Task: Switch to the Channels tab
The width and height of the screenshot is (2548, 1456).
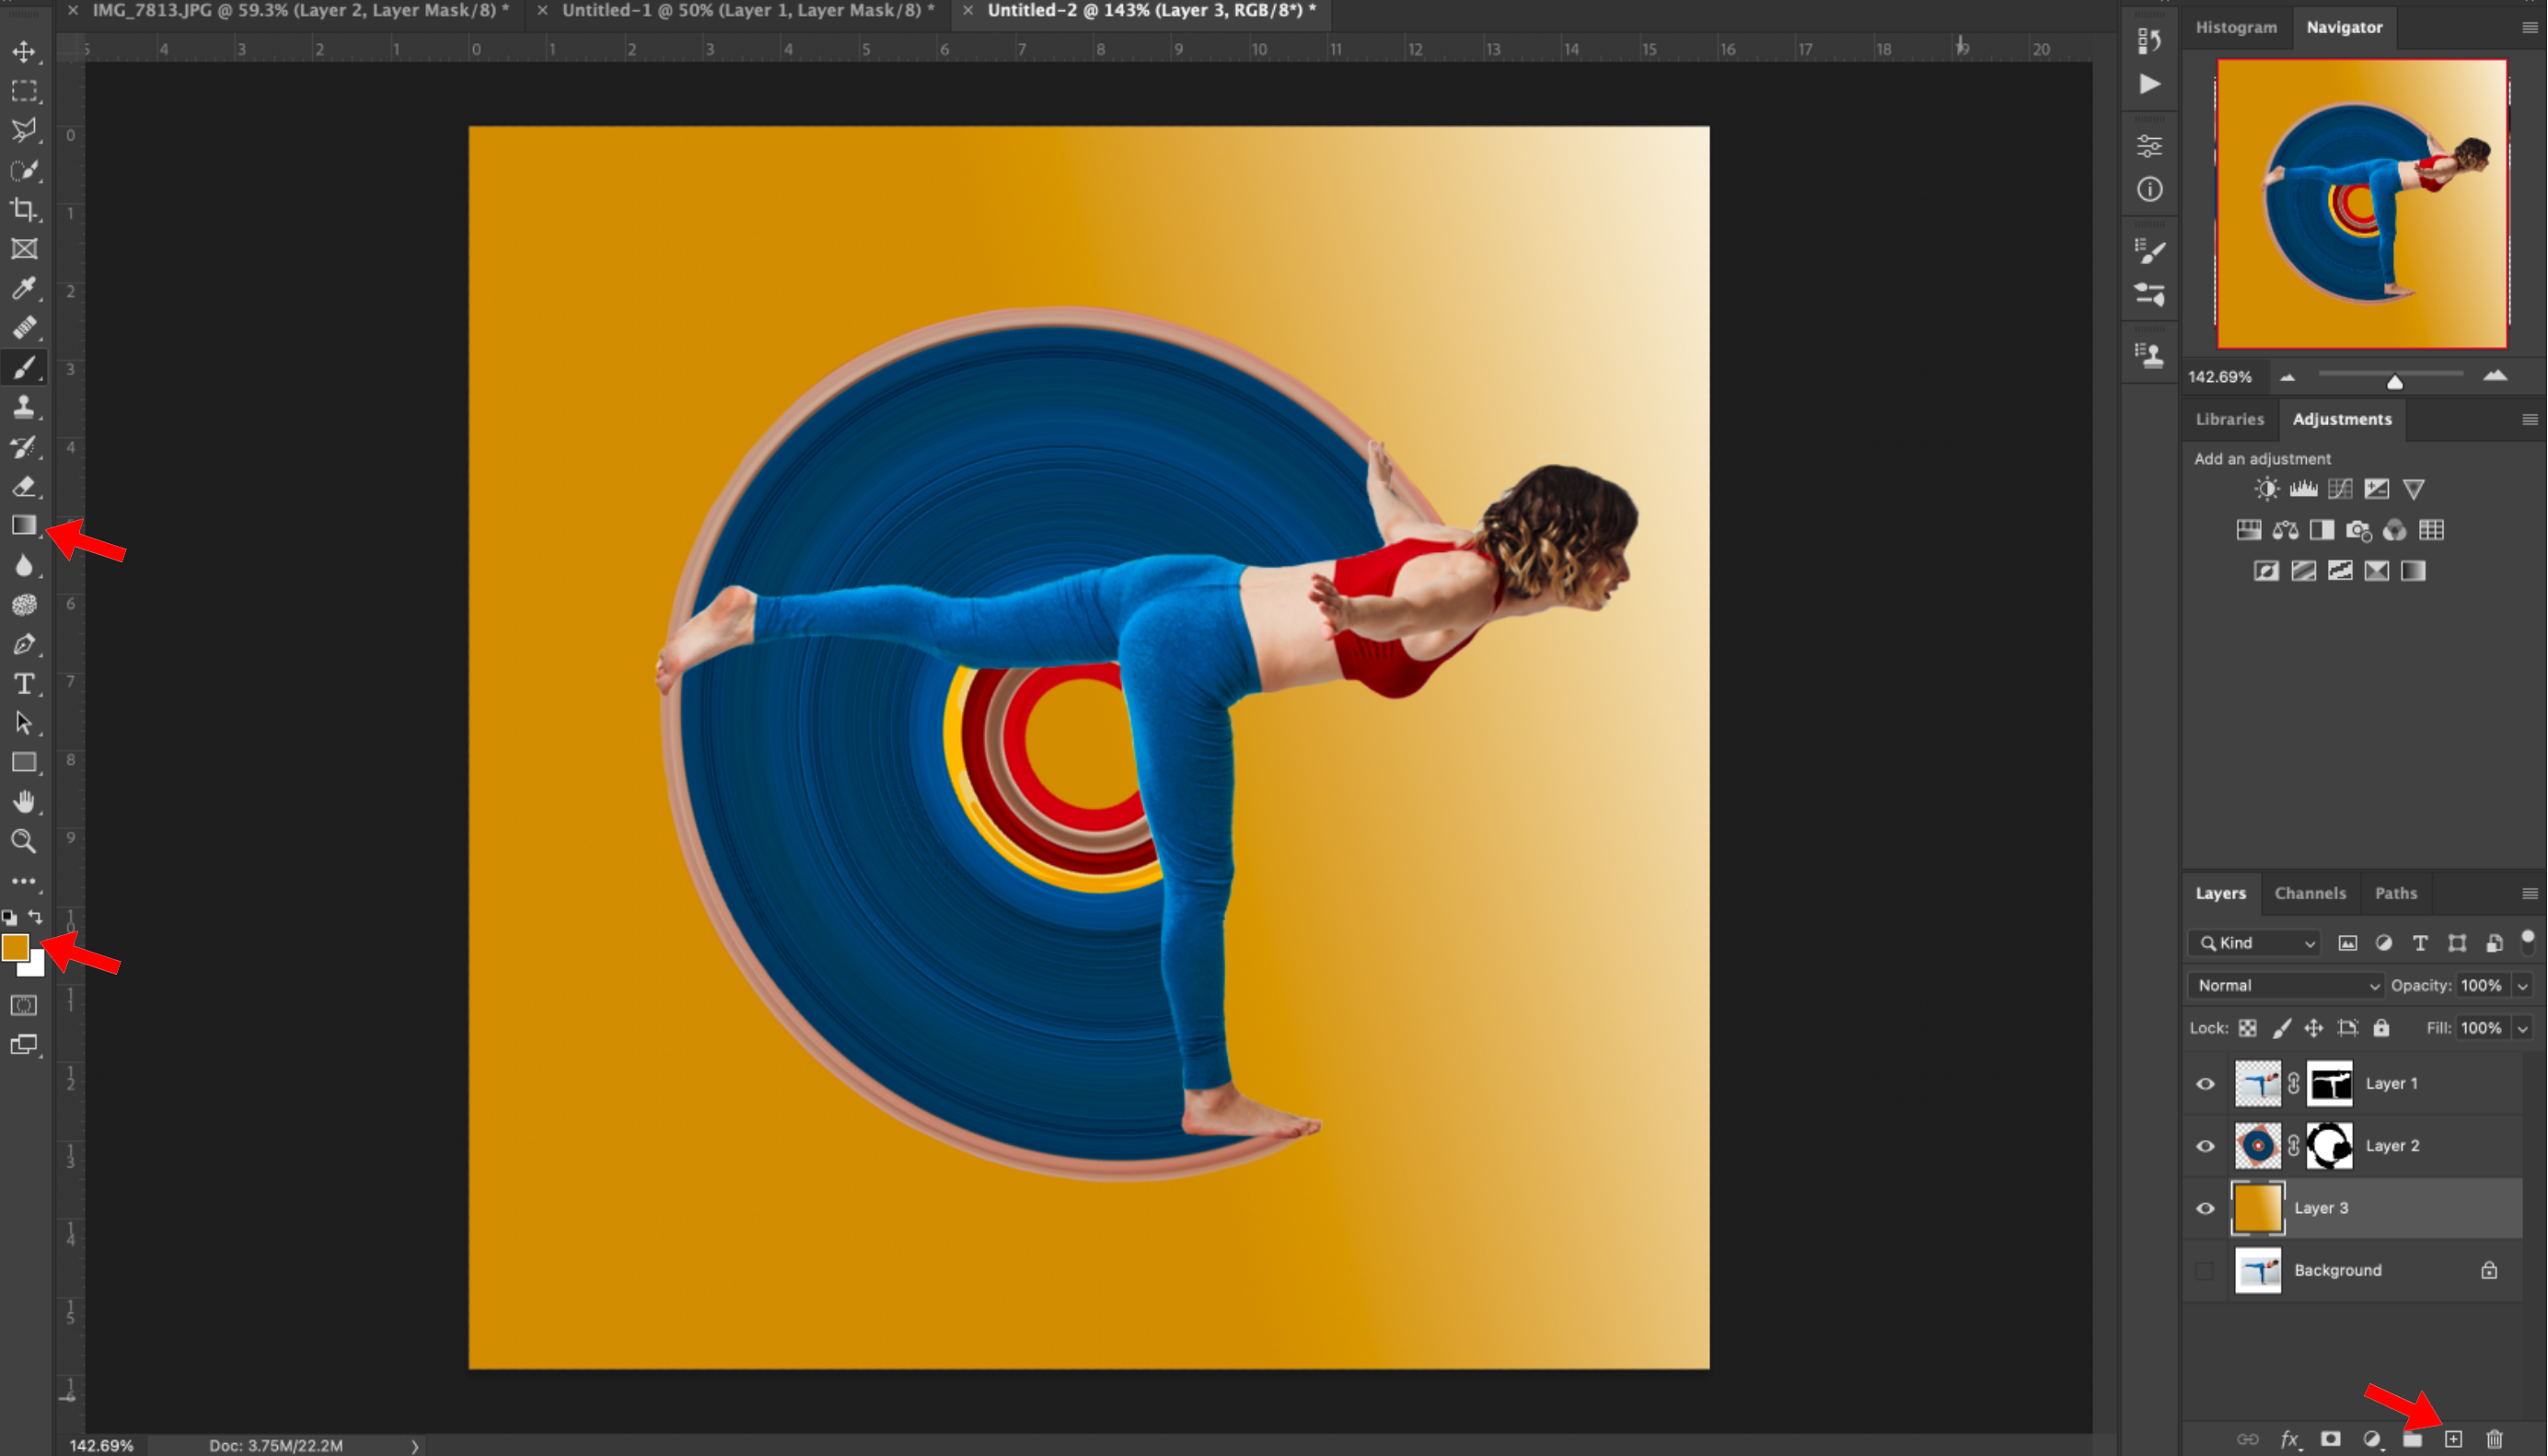Action: coord(2310,893)
